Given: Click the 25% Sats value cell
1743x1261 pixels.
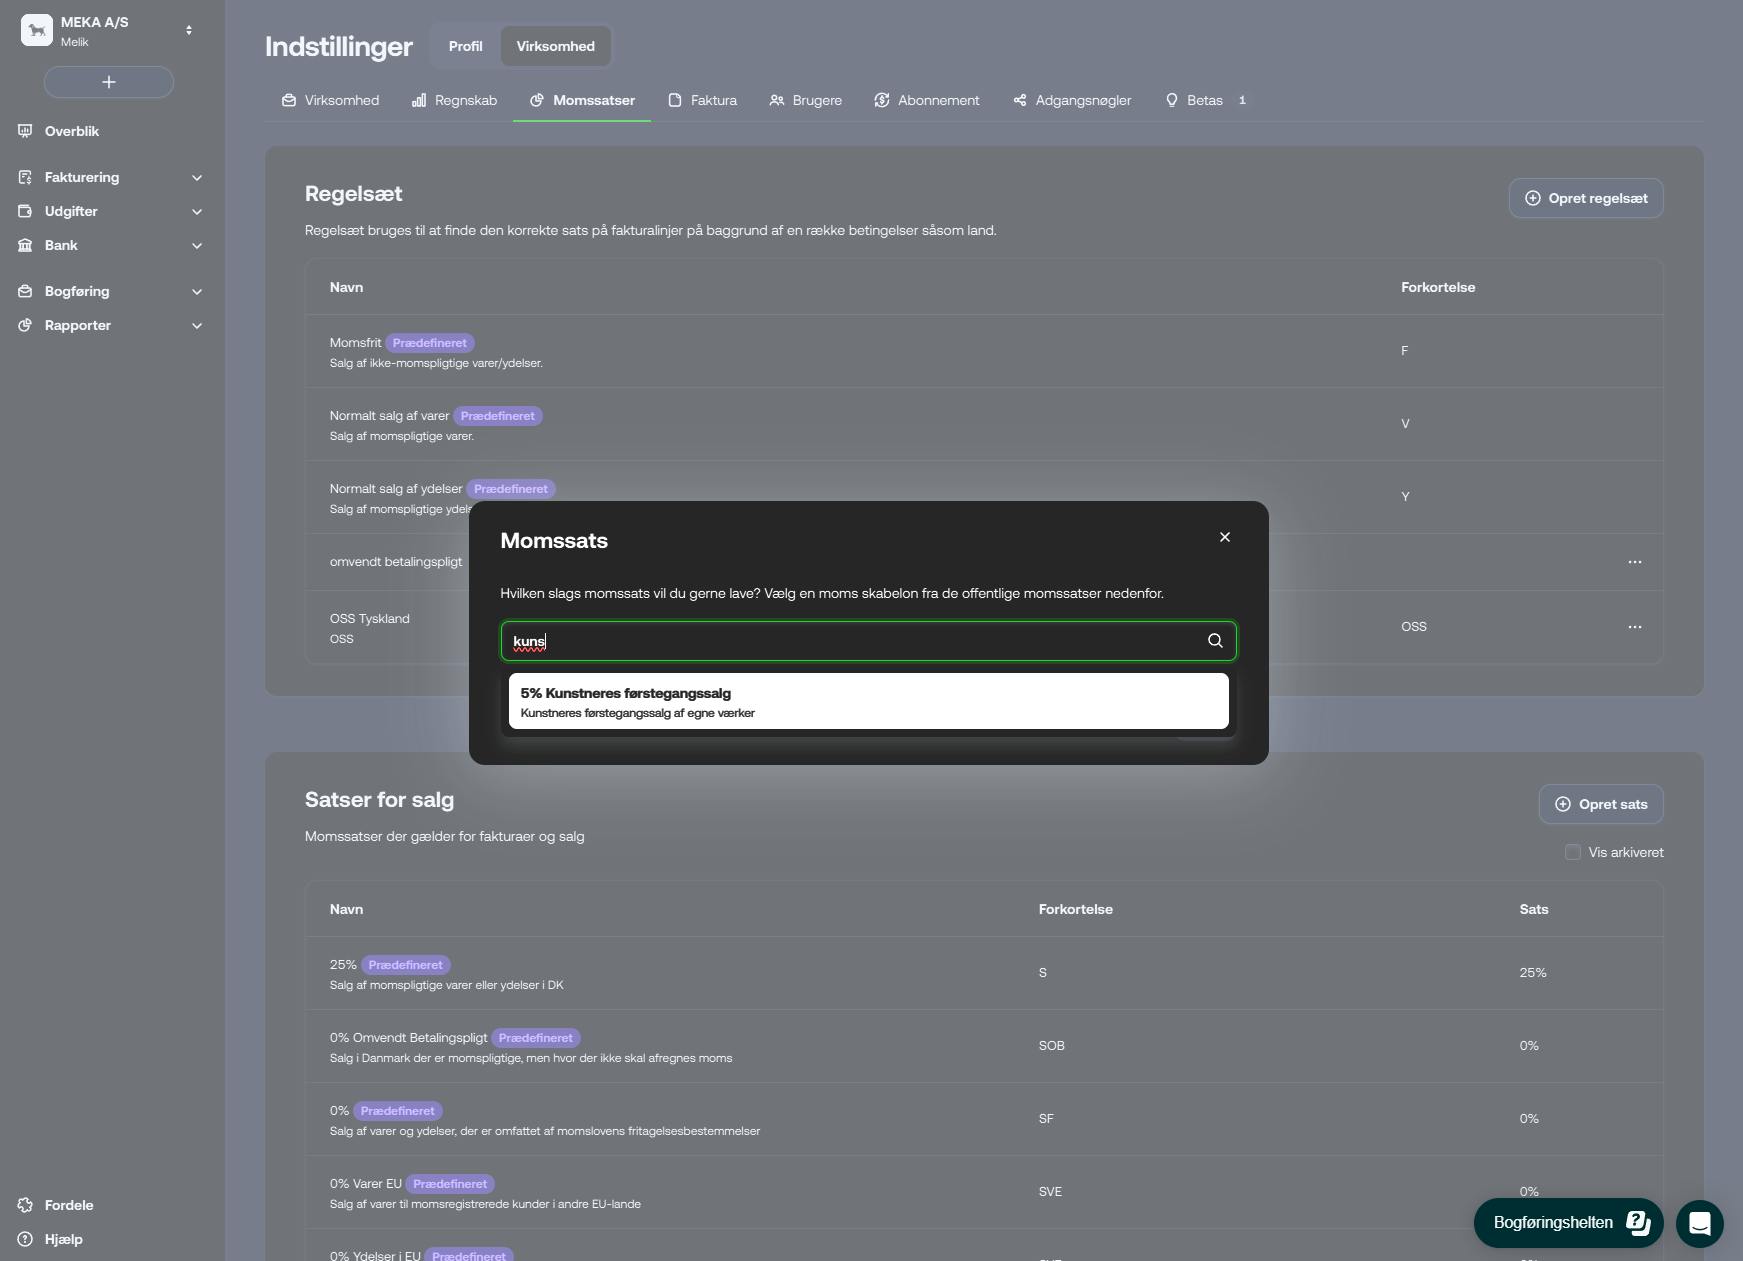Looking at the screenshot, I should pos(1533,973).
